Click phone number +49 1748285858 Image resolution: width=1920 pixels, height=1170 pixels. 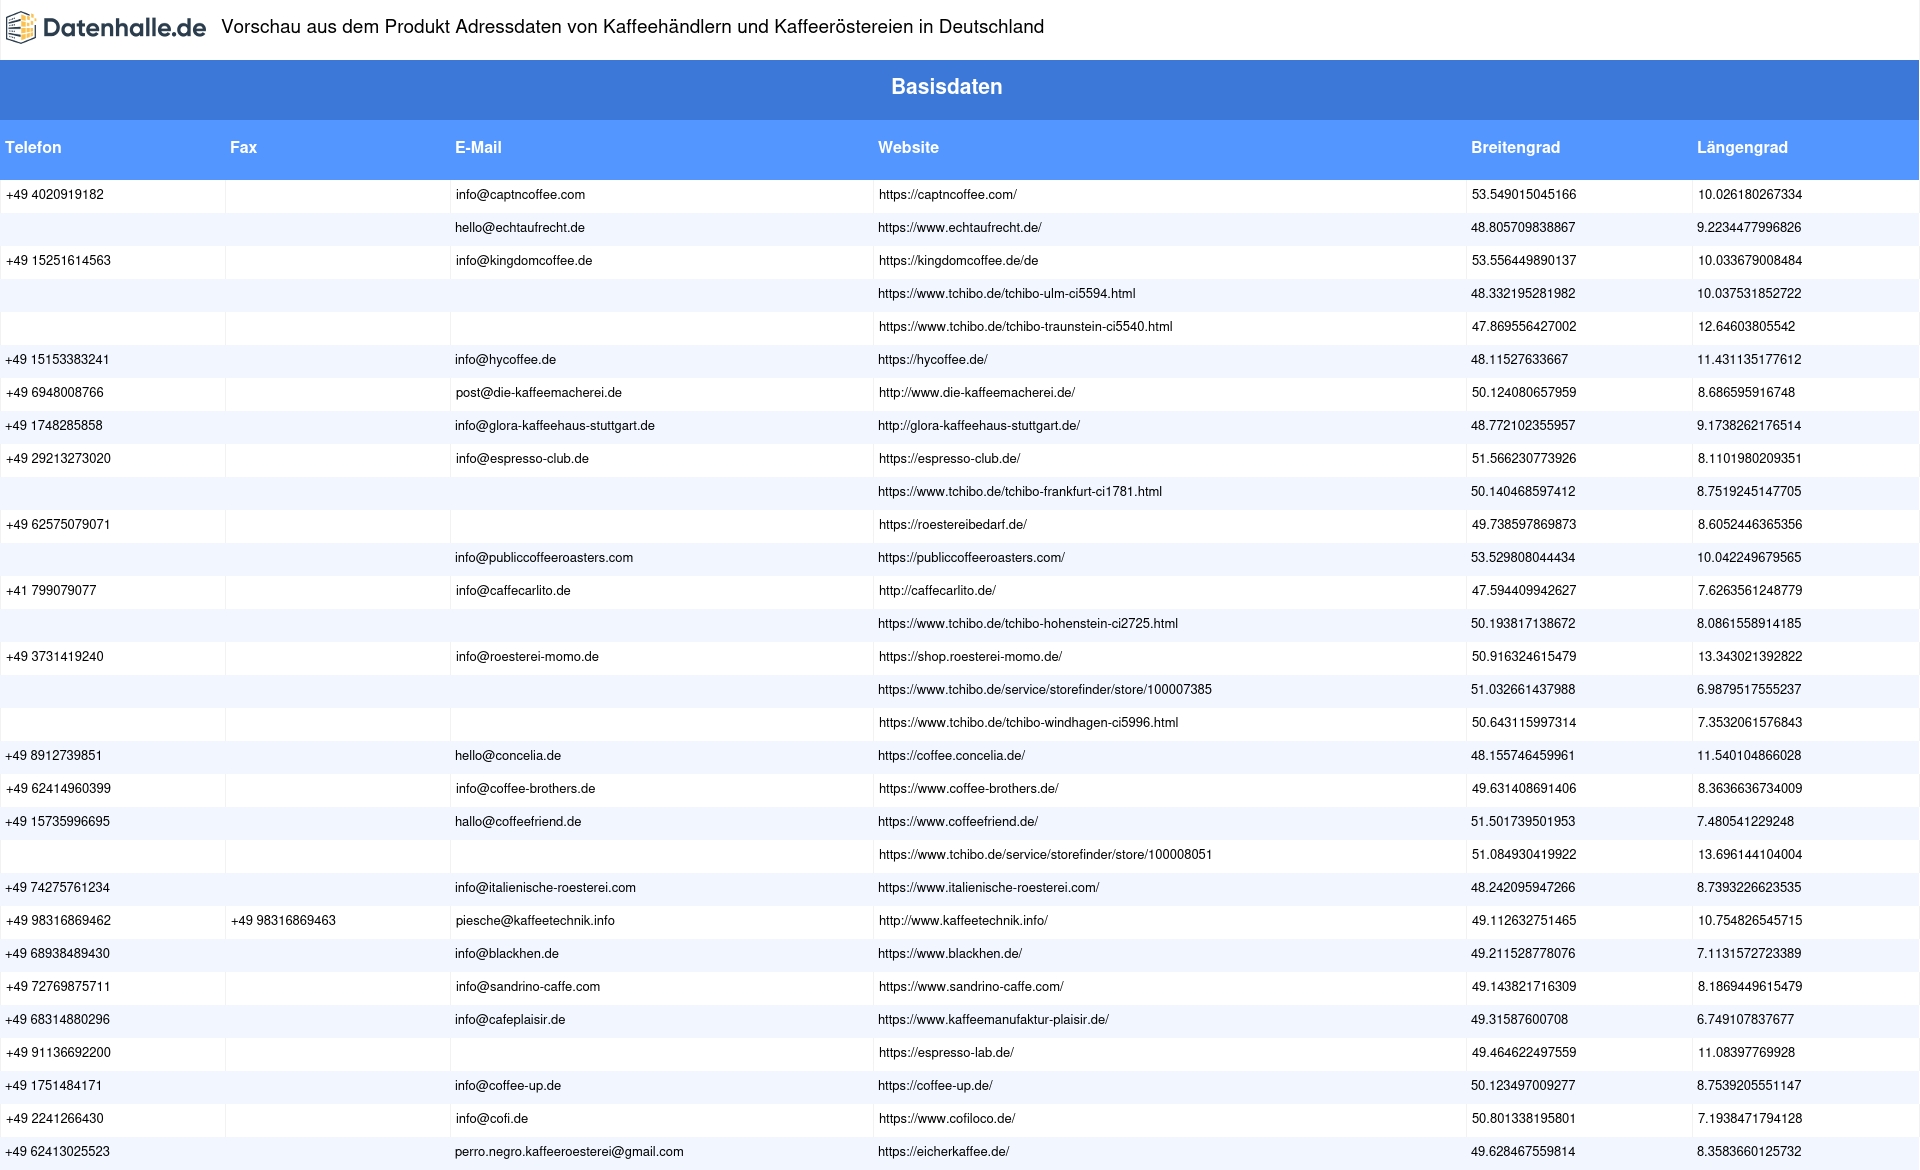click(x=54, y=426)
